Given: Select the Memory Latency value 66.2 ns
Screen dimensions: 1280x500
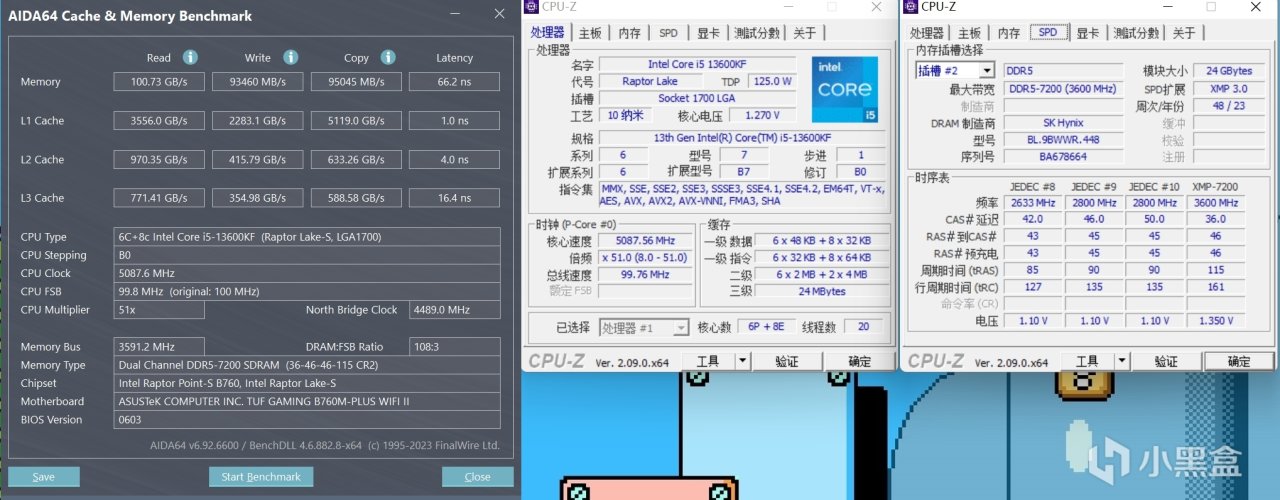Looking at the screenshot, I should 454,82.
